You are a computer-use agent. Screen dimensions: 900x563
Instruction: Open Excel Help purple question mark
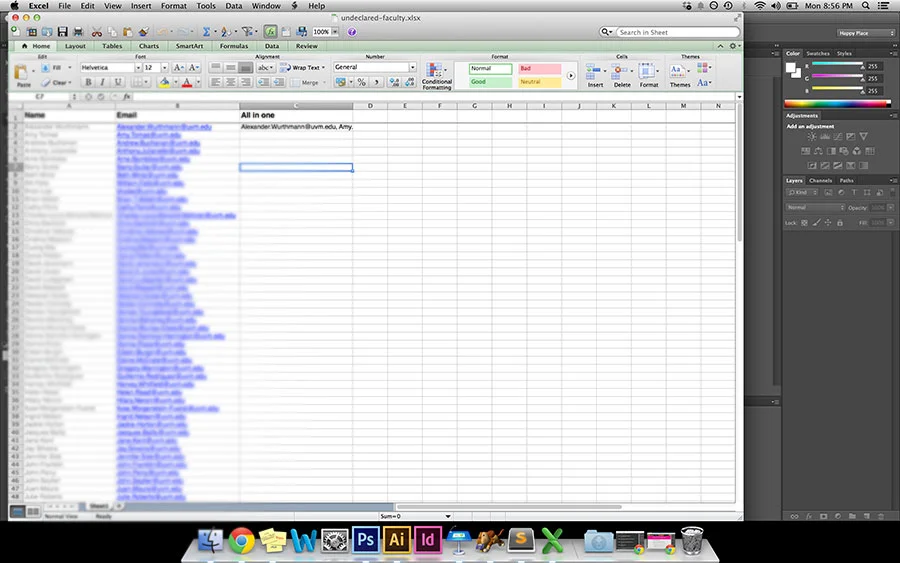[352, 32]
